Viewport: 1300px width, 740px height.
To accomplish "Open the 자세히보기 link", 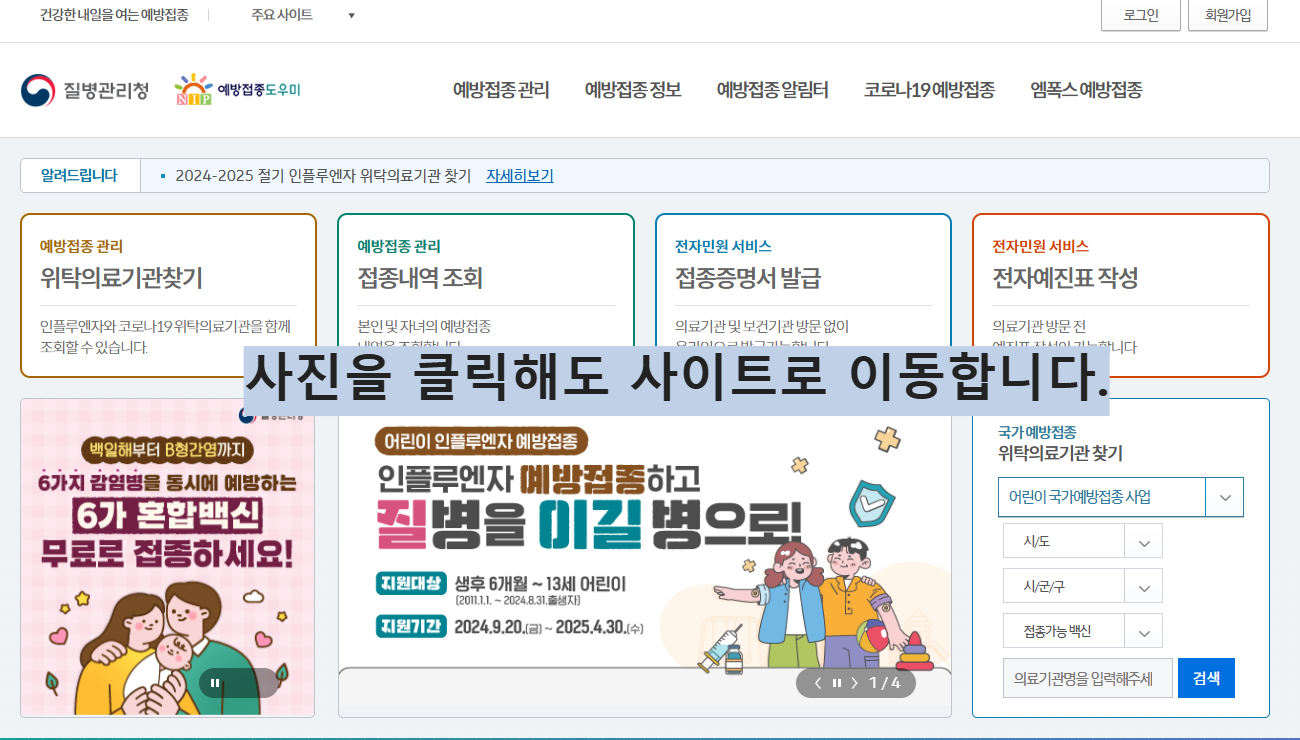I will (521, 175).
